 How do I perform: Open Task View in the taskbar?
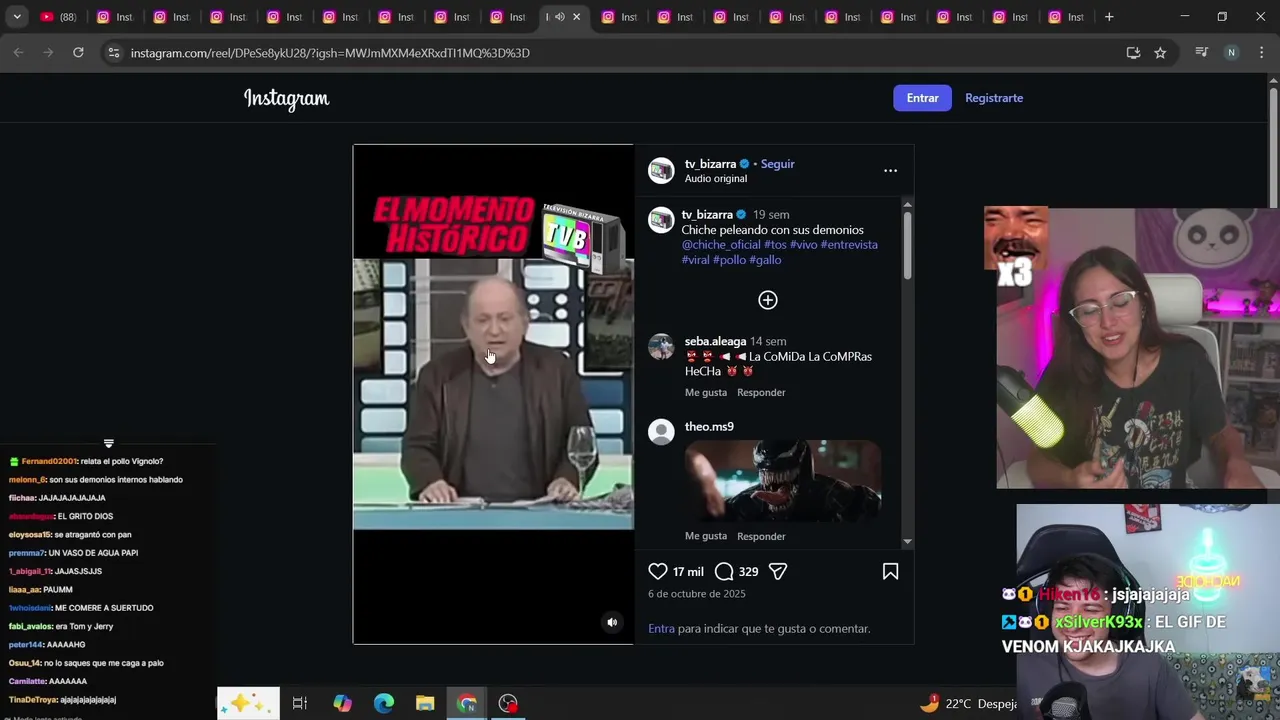pyautogui.click(x=299, y=703)
